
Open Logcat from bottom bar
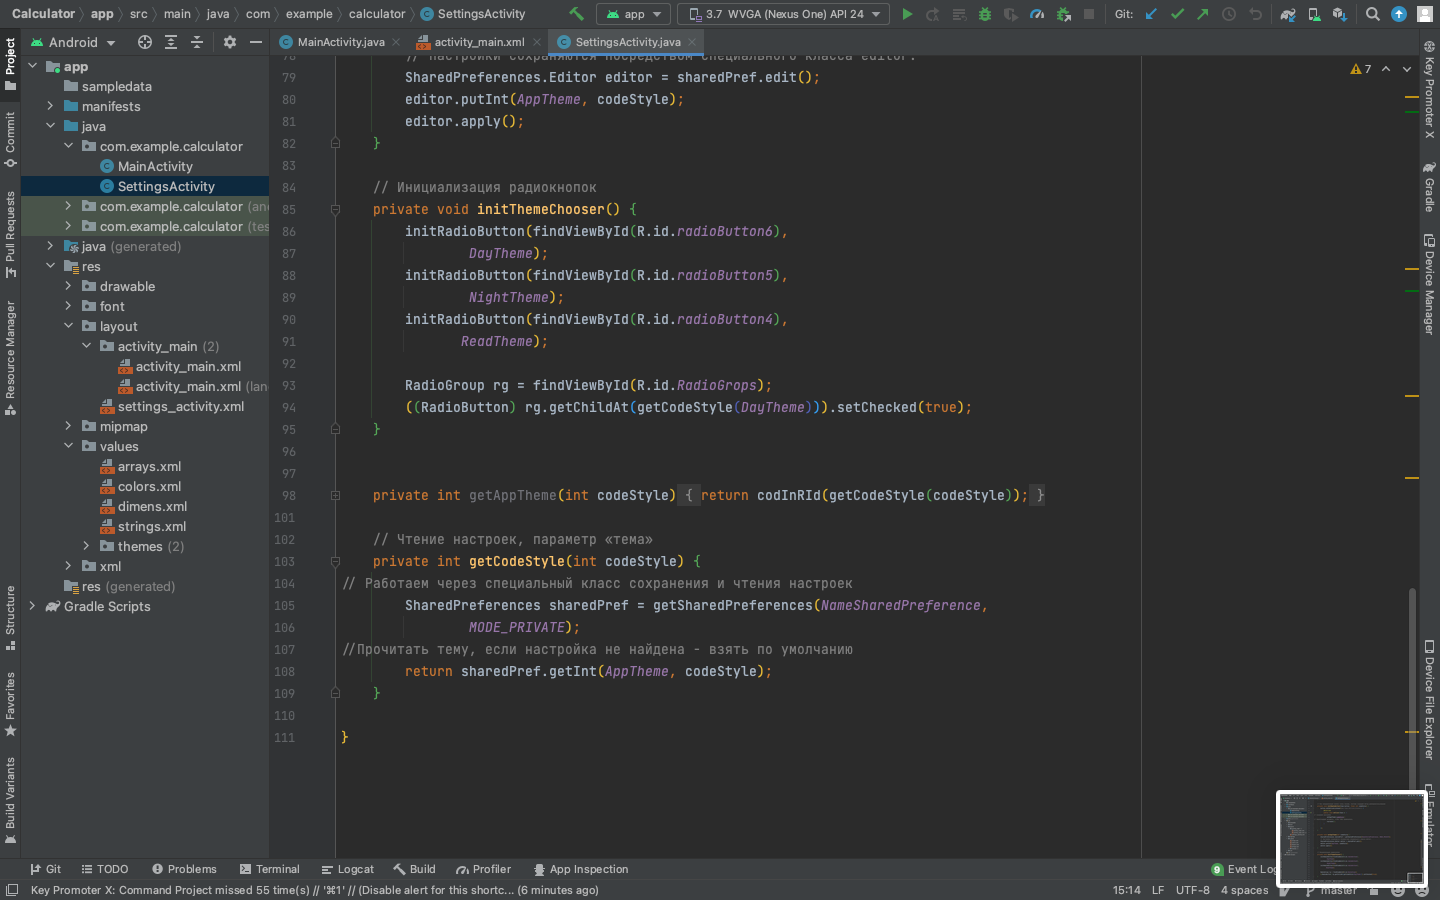point(347,869)
